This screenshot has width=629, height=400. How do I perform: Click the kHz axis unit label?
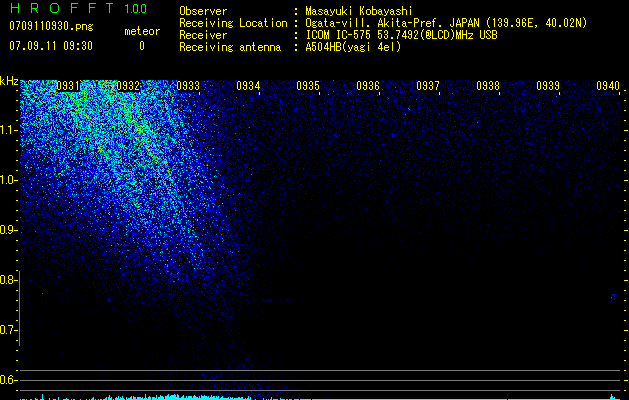[x=9, y=81]
